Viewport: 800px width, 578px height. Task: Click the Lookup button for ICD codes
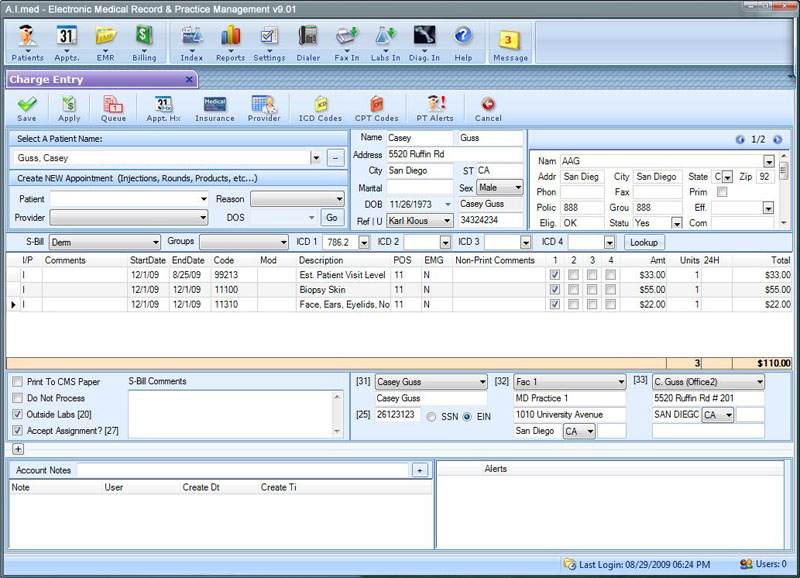[646, 241]
